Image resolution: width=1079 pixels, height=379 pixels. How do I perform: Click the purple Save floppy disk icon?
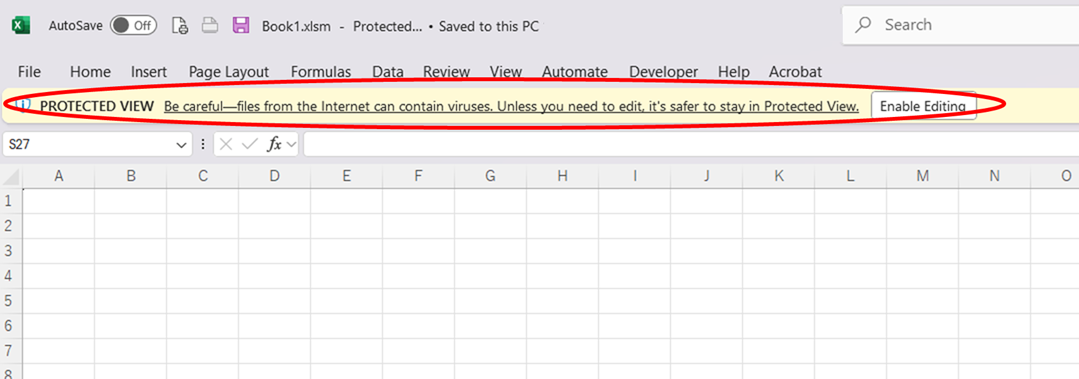tap(241, 26)
